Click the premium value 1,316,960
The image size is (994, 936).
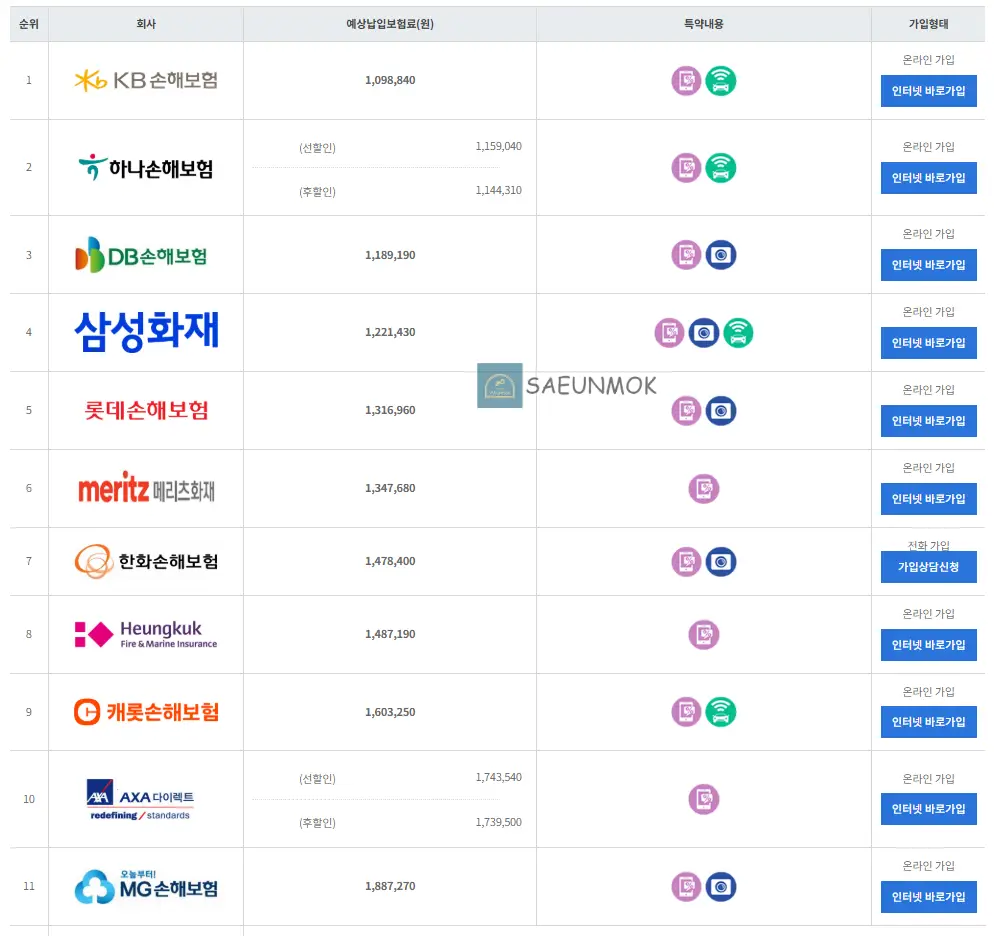[x=390, y=411]
